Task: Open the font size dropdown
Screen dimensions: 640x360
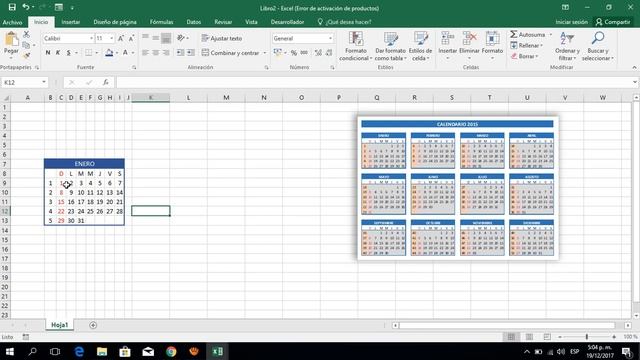Action: (111, 38)
